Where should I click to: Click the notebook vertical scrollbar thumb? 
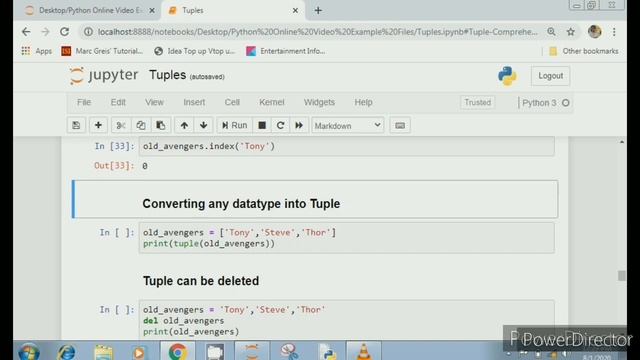(x=622, y=276)
